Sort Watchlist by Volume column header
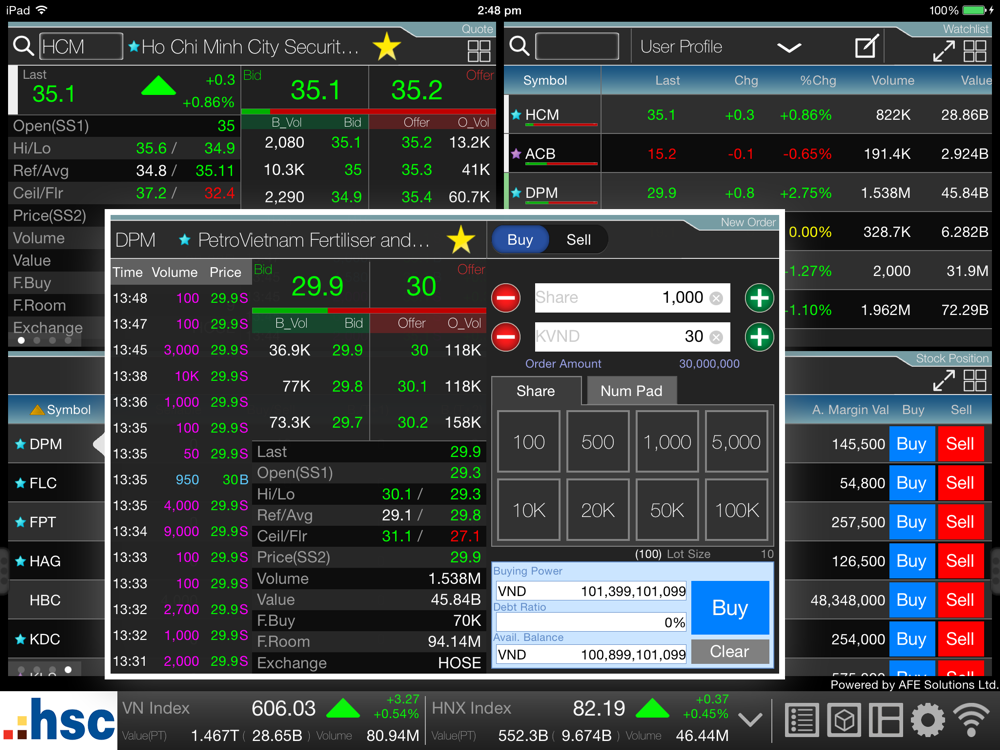 pyautogui.click(x=893, y=80)
